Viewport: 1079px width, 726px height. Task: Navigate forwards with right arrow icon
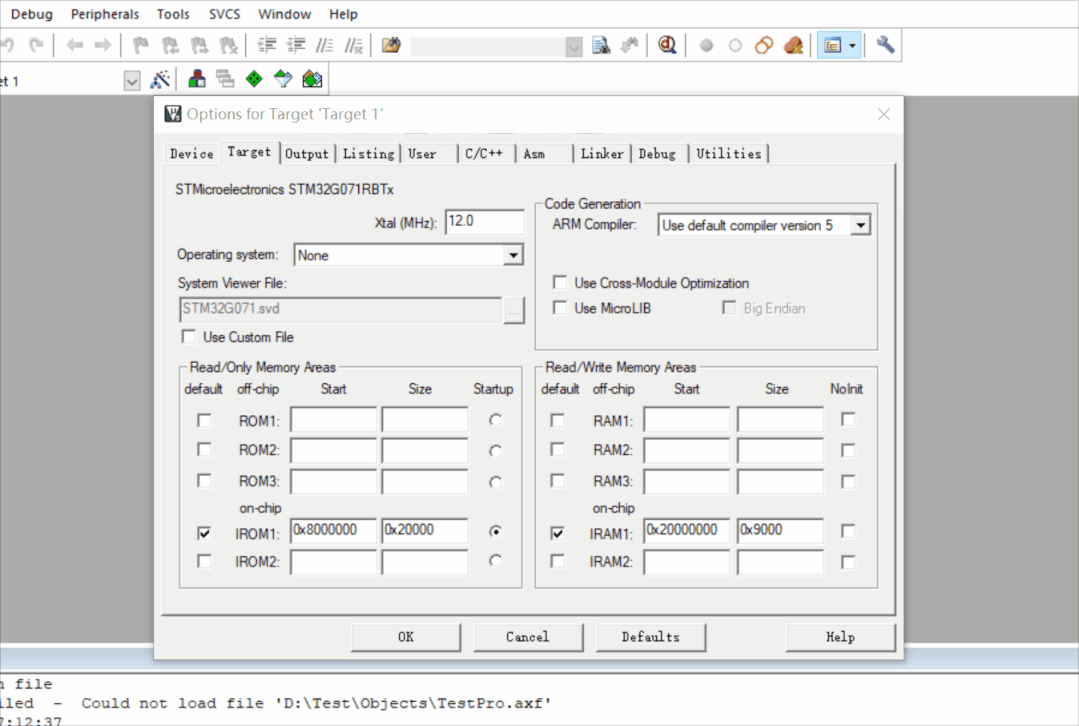tap(103, 45)
